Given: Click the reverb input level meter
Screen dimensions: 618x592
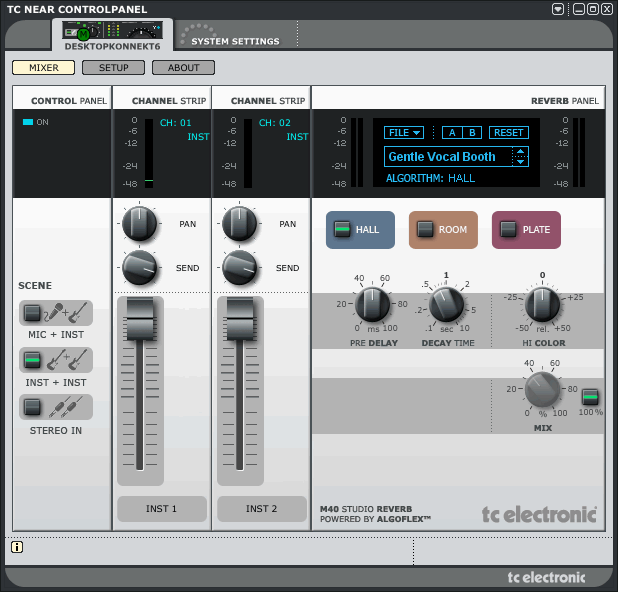Looking at the screenshot, I should coord(357,153).
